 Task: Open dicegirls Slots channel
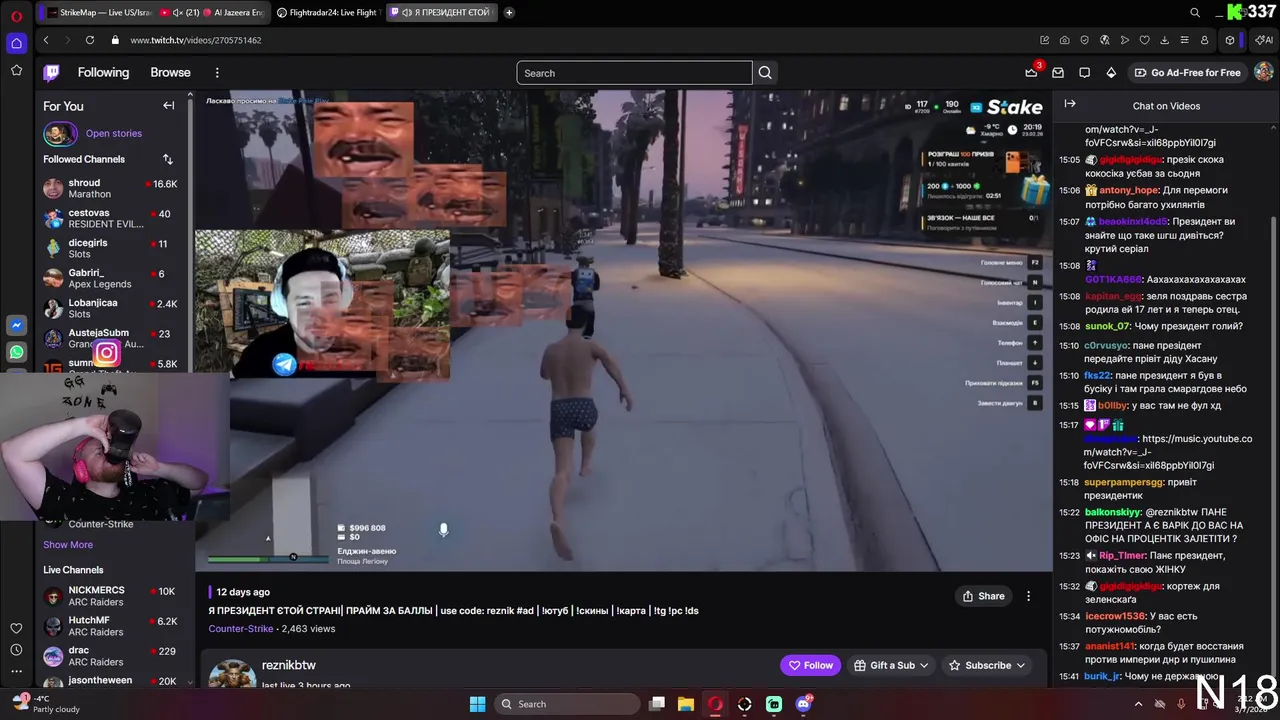(110, 248)
